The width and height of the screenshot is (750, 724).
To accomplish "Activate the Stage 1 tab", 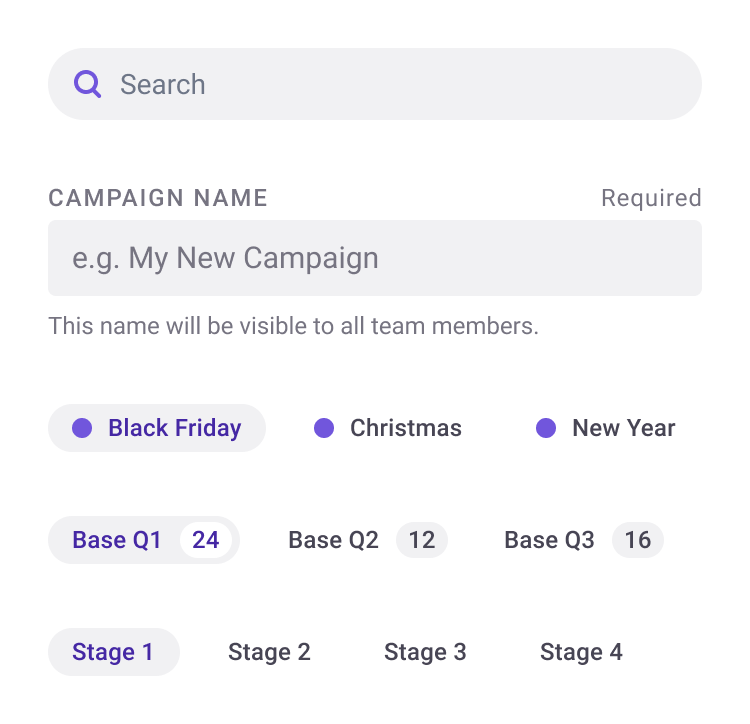I will pyautogui.click(x=114, y=652).
